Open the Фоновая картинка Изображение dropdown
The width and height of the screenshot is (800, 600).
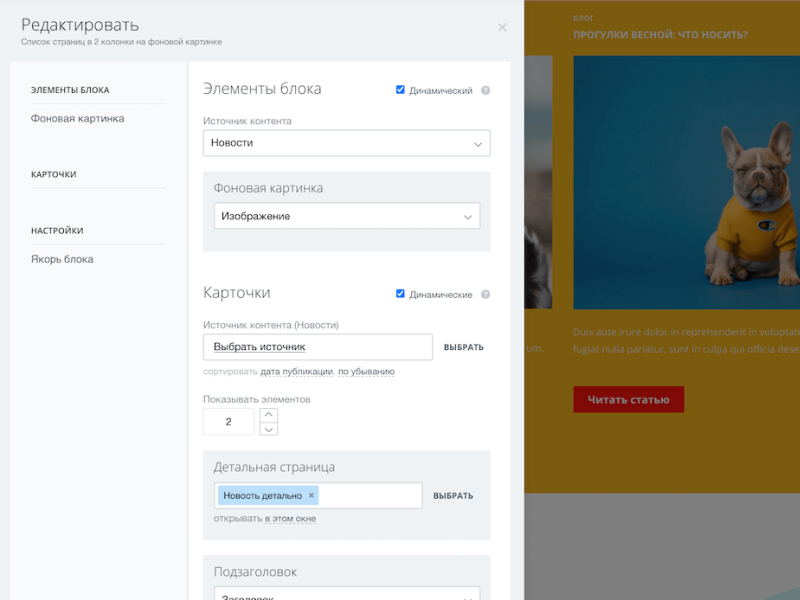[347, 216]
